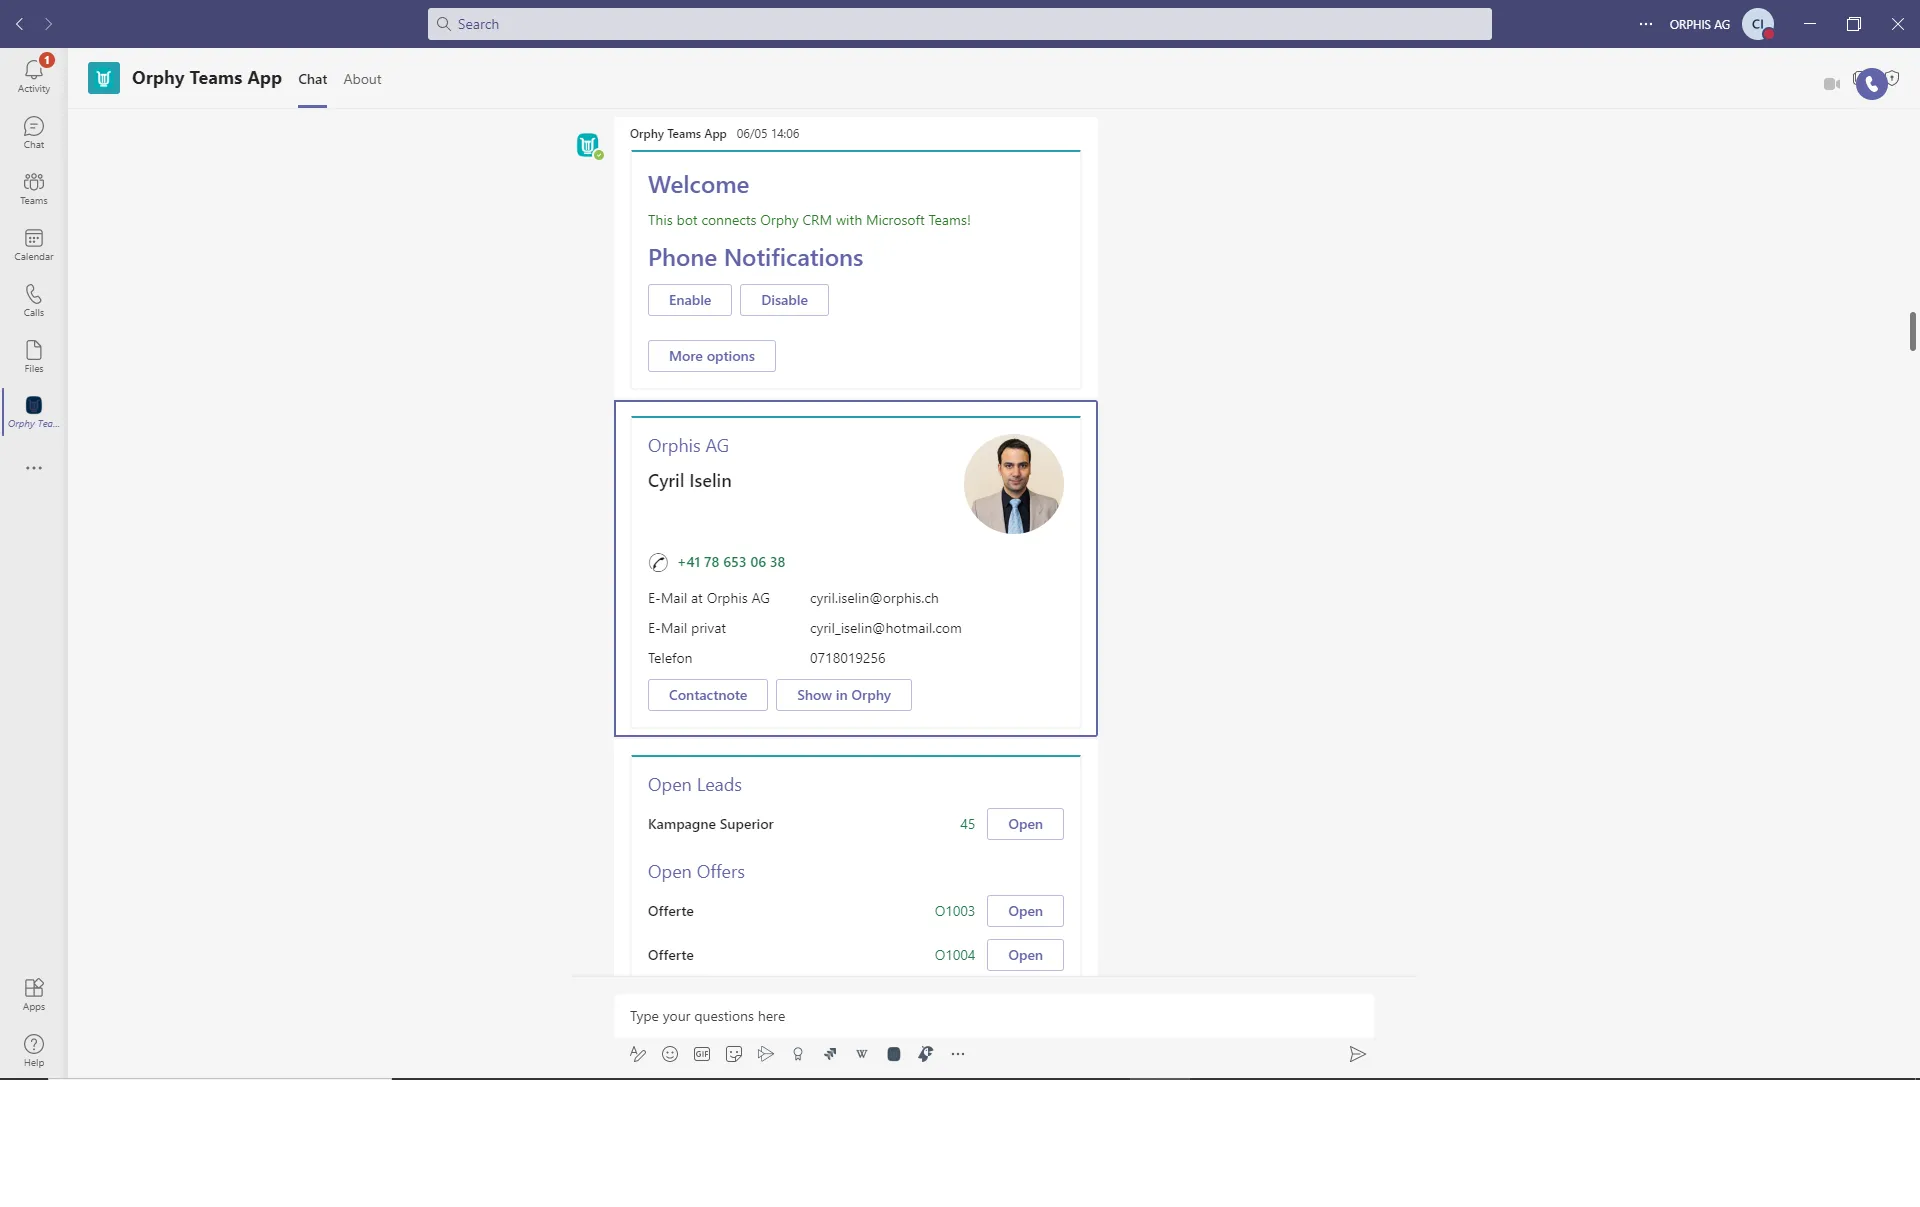Click the Wikipedia W compose extension
This screenshot has height=1207, width=1920.
(862, 1054)
